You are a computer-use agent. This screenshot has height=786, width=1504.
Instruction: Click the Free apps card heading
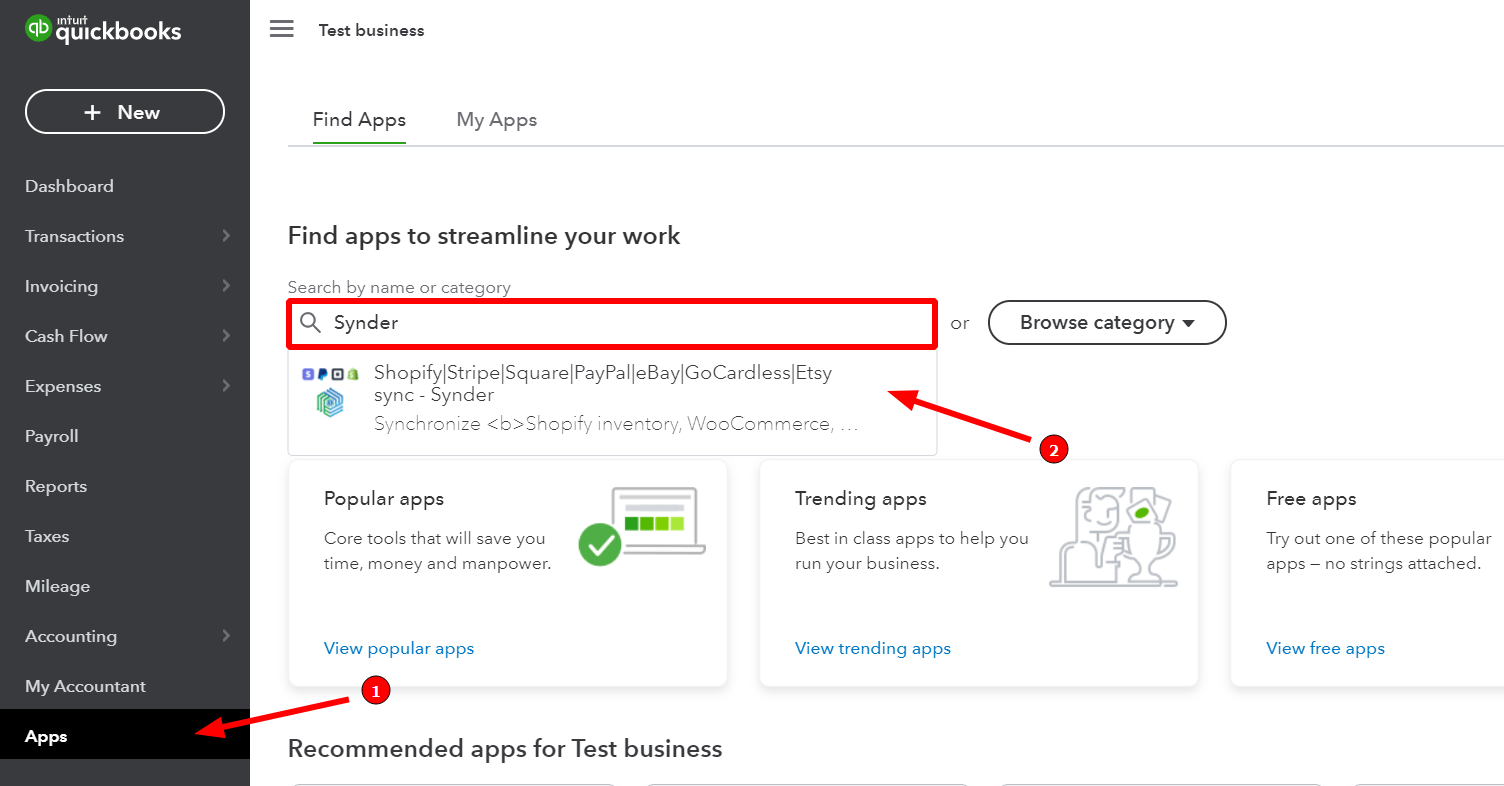click(x=1311, y=498)
